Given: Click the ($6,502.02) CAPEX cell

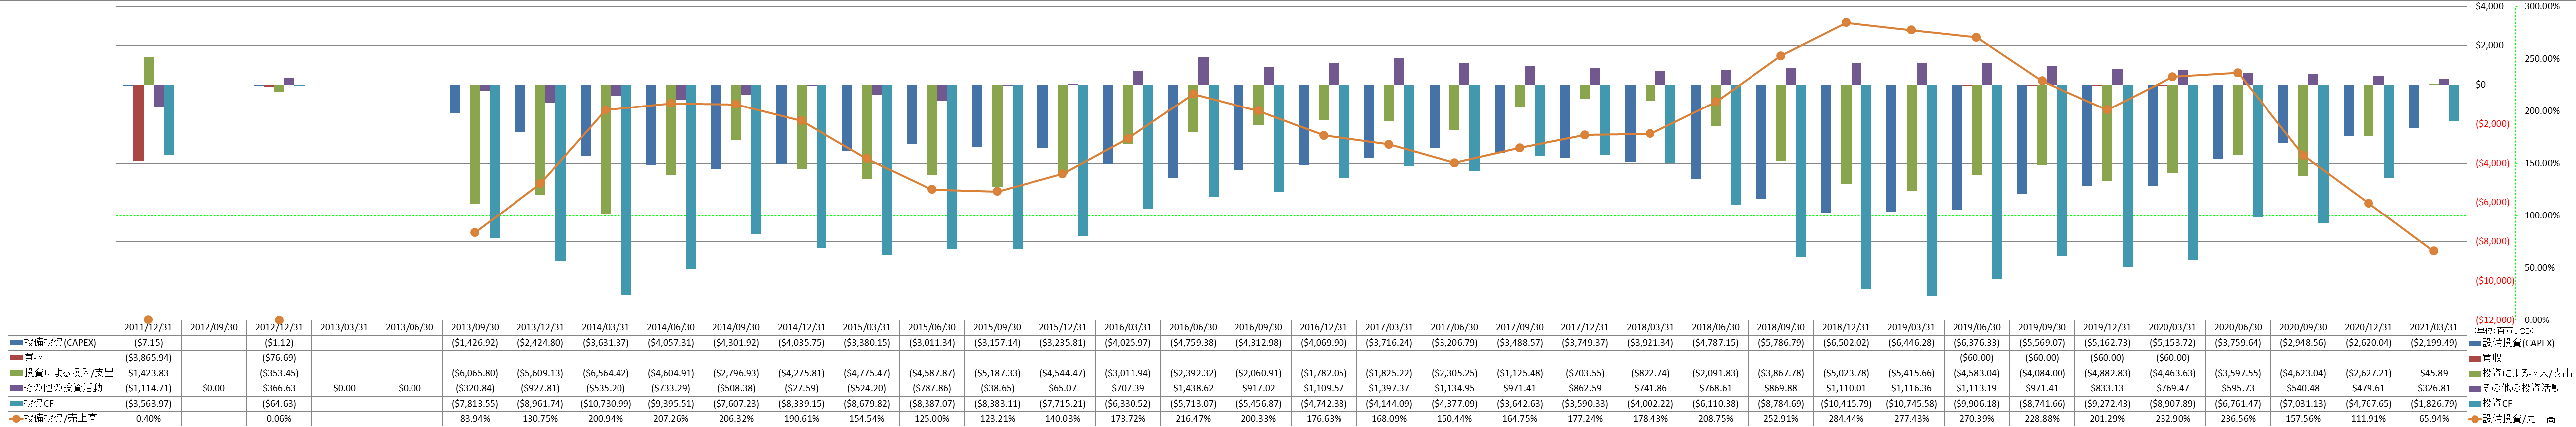Looking at the screenshot, I should point(1846,342).
